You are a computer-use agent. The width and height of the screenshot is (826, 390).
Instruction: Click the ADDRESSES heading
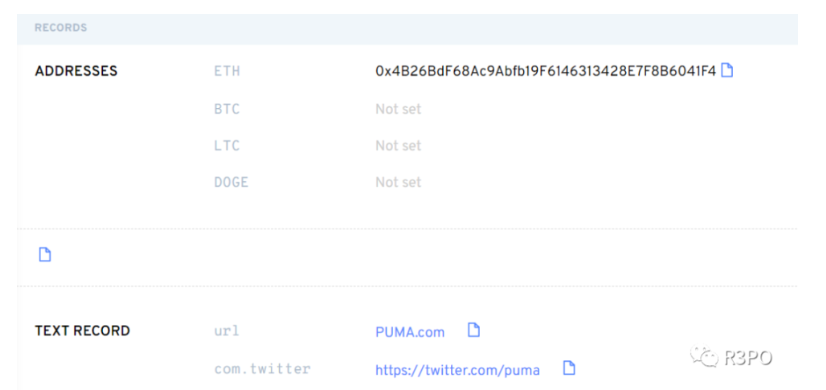[x=76, y=71]
